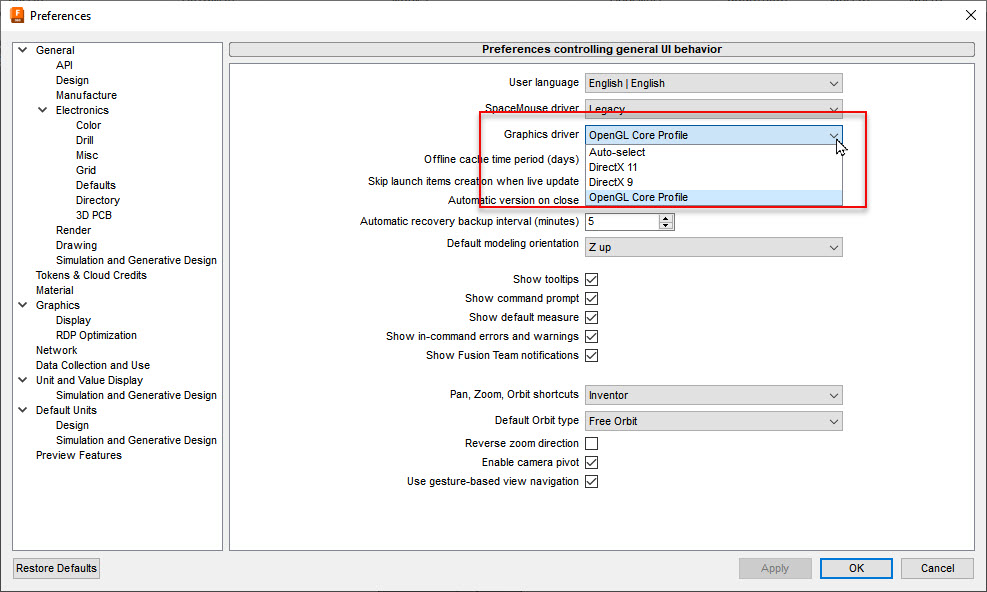This screenshot has height=592, width=987.
Task: Choose DirectX 11 from graphics driver list
Action: click(714, 168)
